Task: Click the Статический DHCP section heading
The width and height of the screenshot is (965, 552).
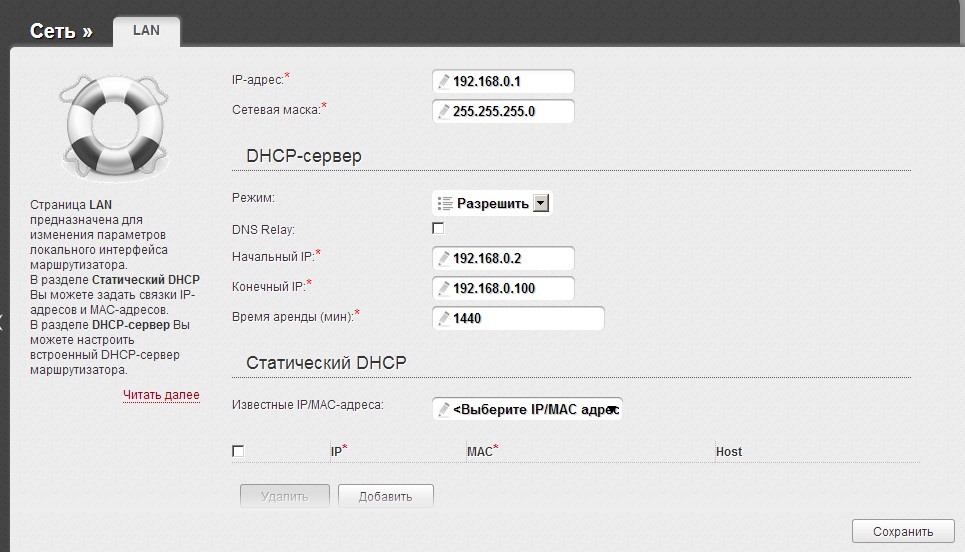Action: (326, 362)
